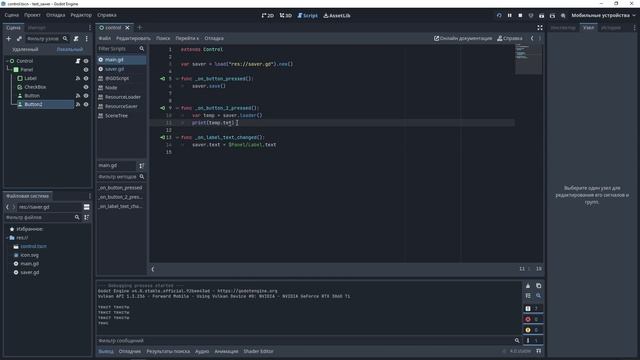Copy the output log contents

coord(538,286)
